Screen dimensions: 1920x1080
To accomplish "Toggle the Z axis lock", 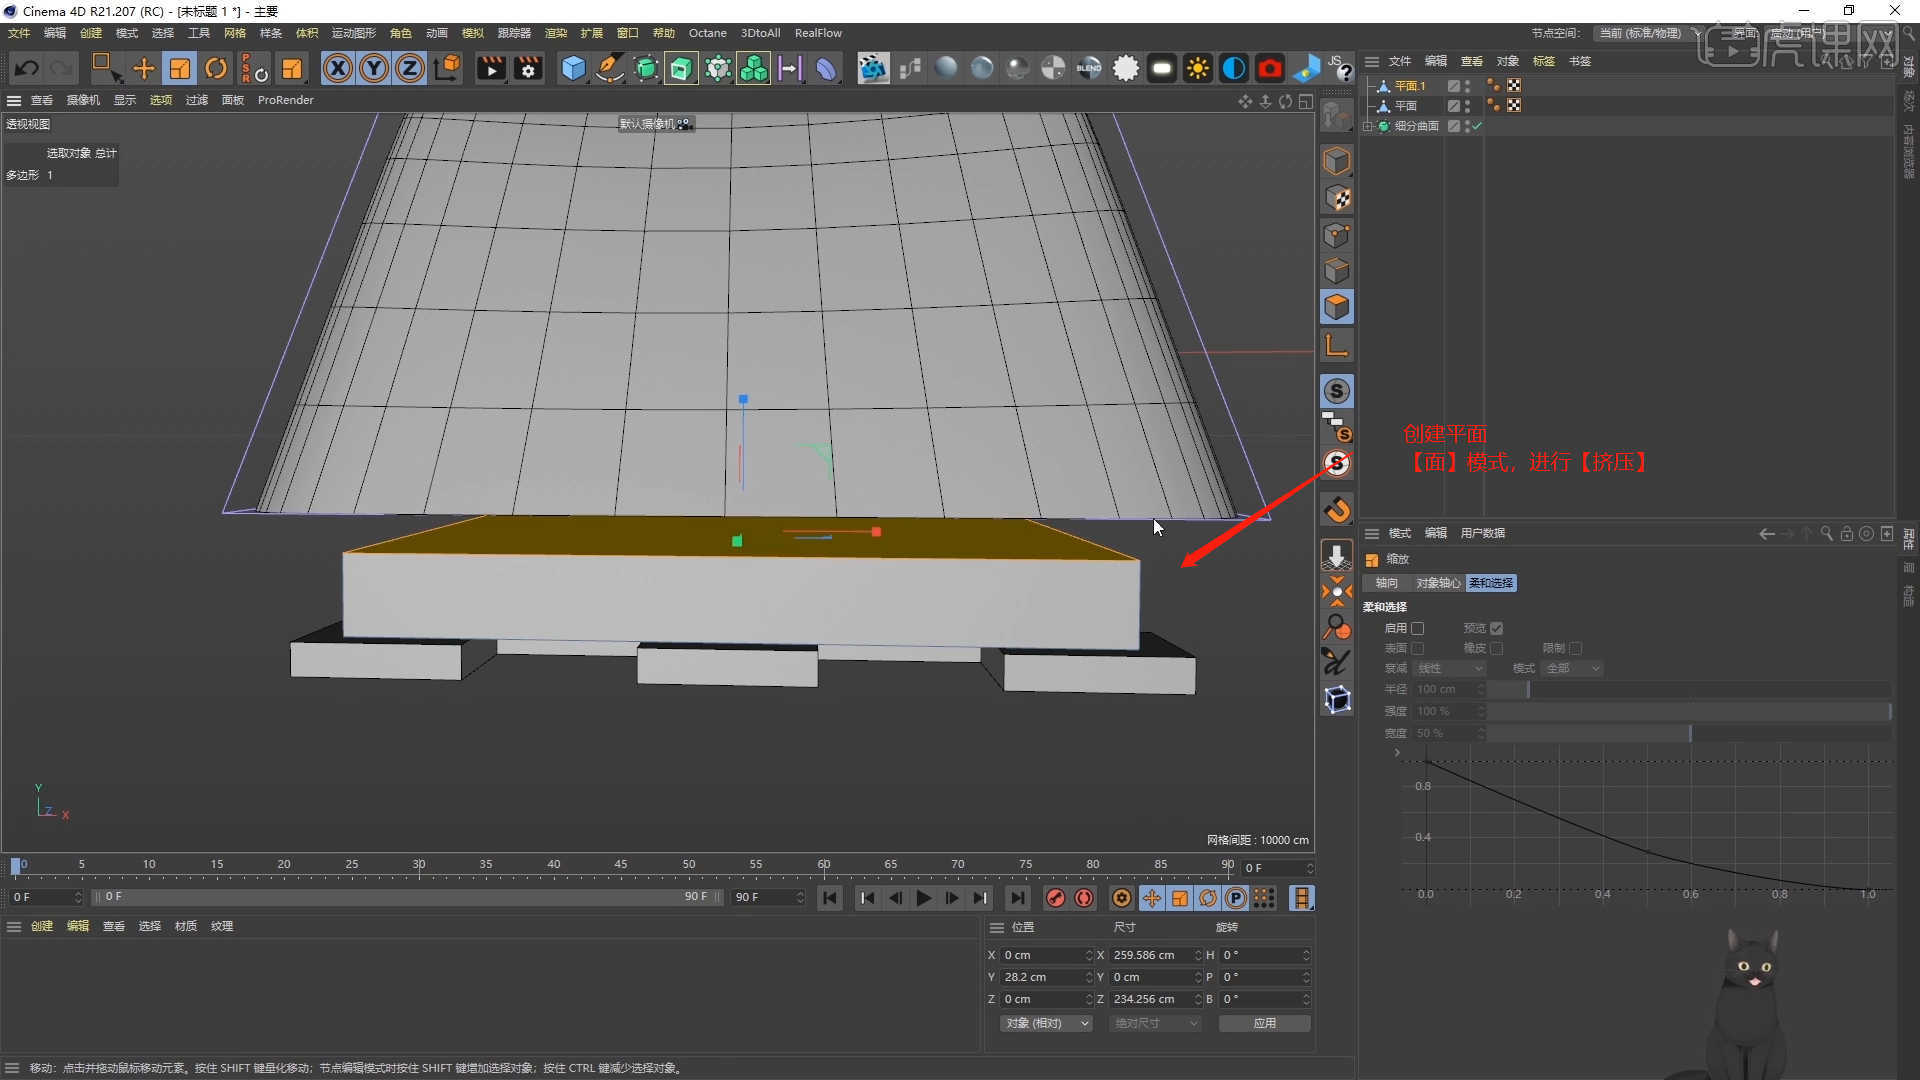I will pos(410,69).
